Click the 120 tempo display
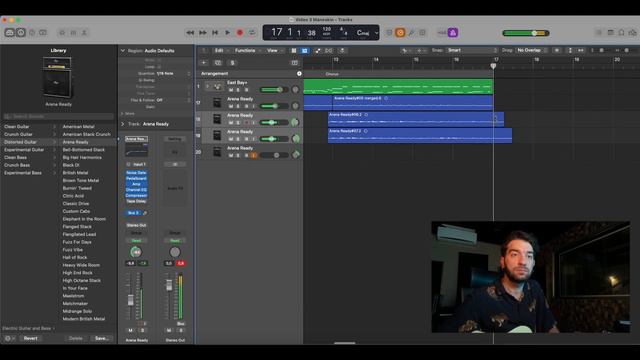The width and height of the screenshot is (640, 360). tap(327, 31)
